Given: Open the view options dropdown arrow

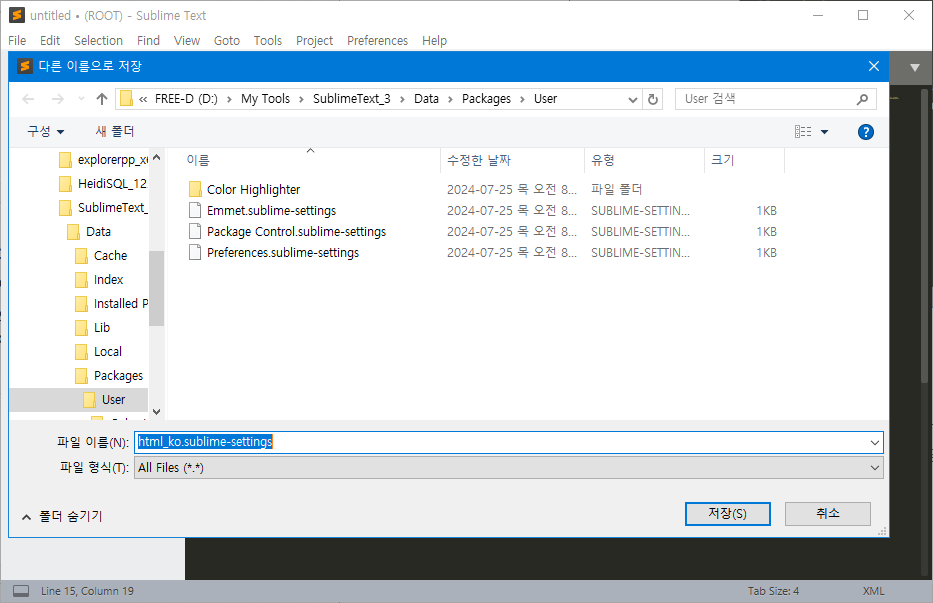Looking at the screenshot, I should 825,132.
